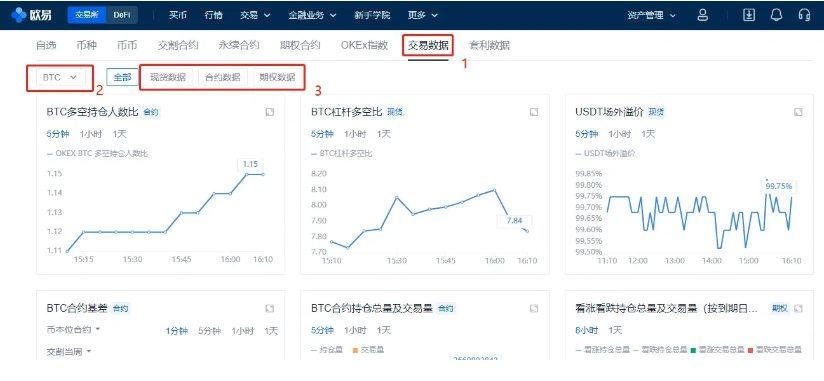Go to 新手学院 page
824x381 pixels.
tap(372, 15)
